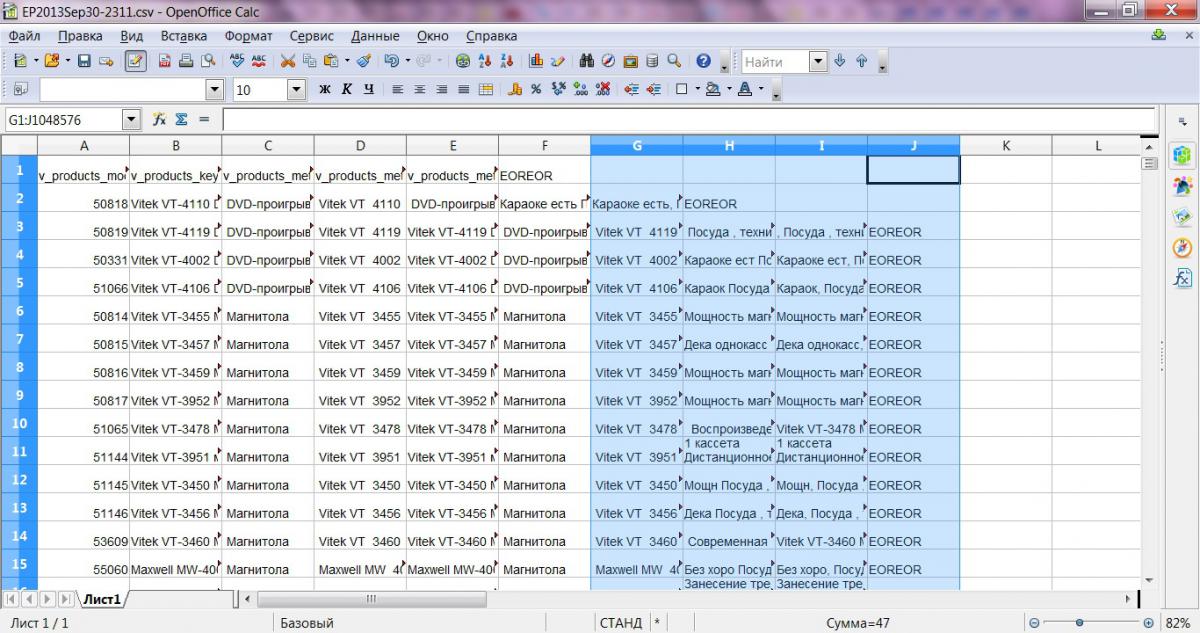
Task: Click the Background Color bucket icon
Action: (713, 89)
